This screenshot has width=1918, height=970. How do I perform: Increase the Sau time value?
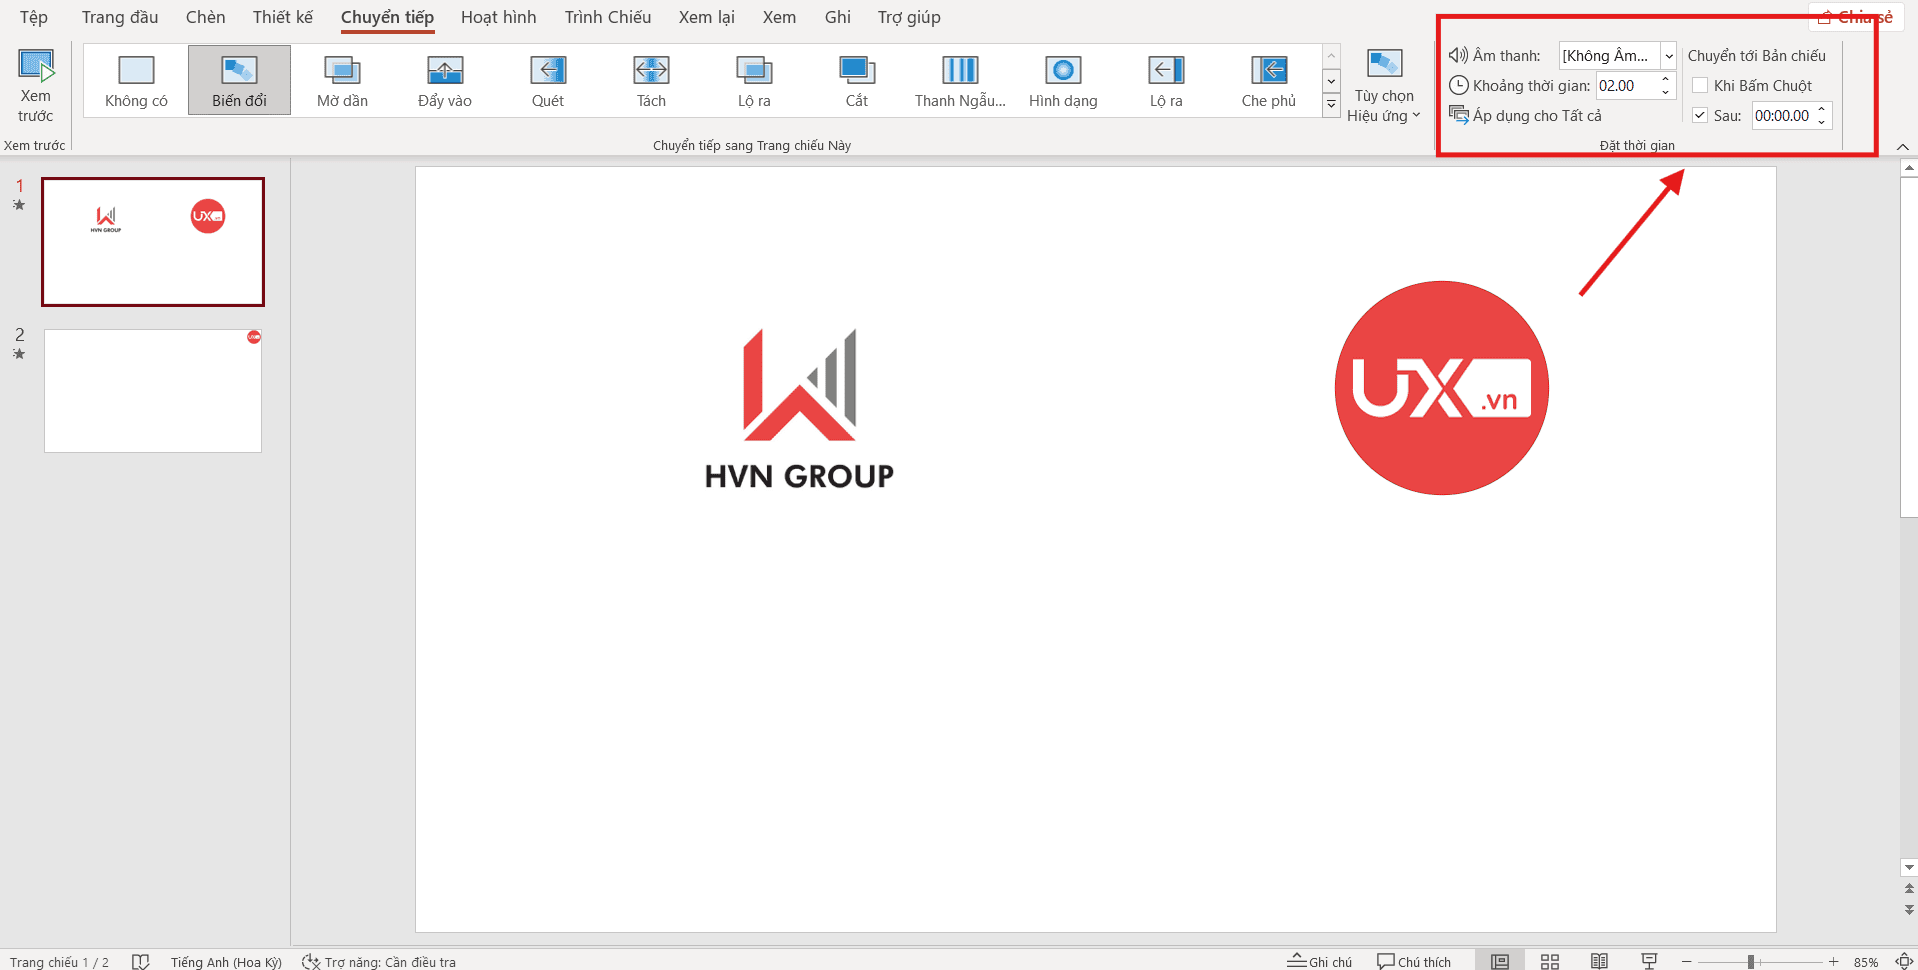[x=1822, y=109]
